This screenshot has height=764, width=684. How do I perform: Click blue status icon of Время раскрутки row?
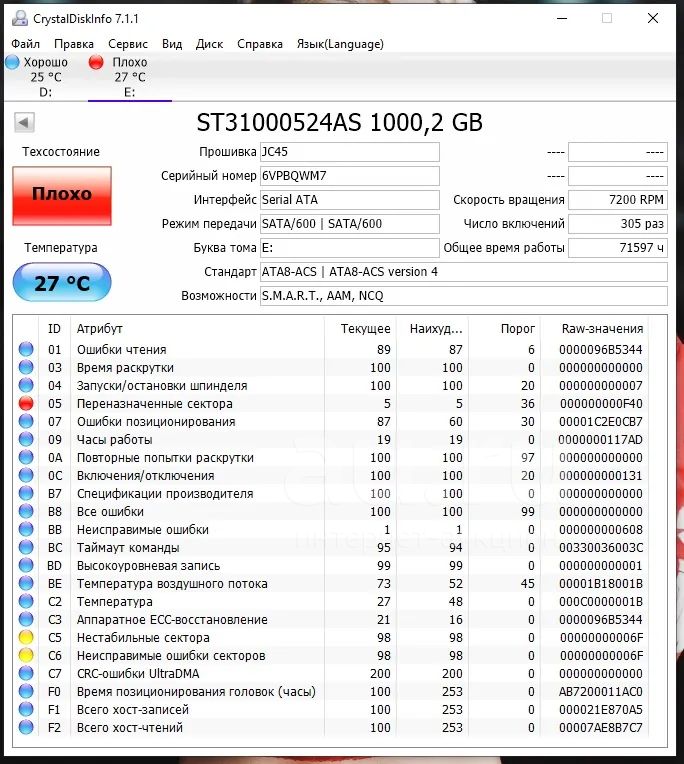[x=26, y=367]
